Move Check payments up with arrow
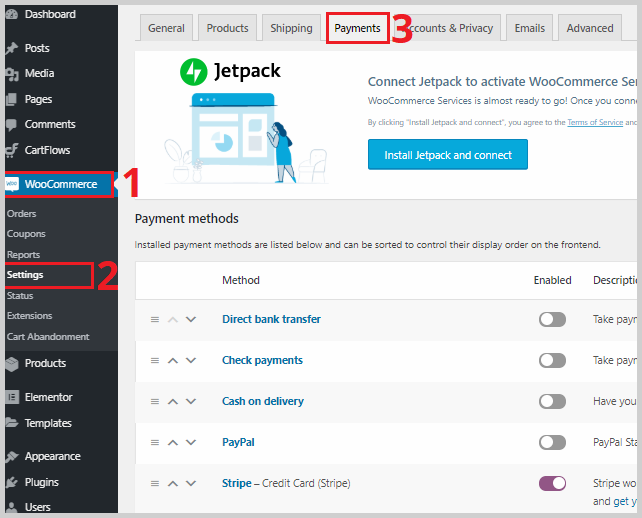Viewport: 642px width, 518px height. click(173, 360)
